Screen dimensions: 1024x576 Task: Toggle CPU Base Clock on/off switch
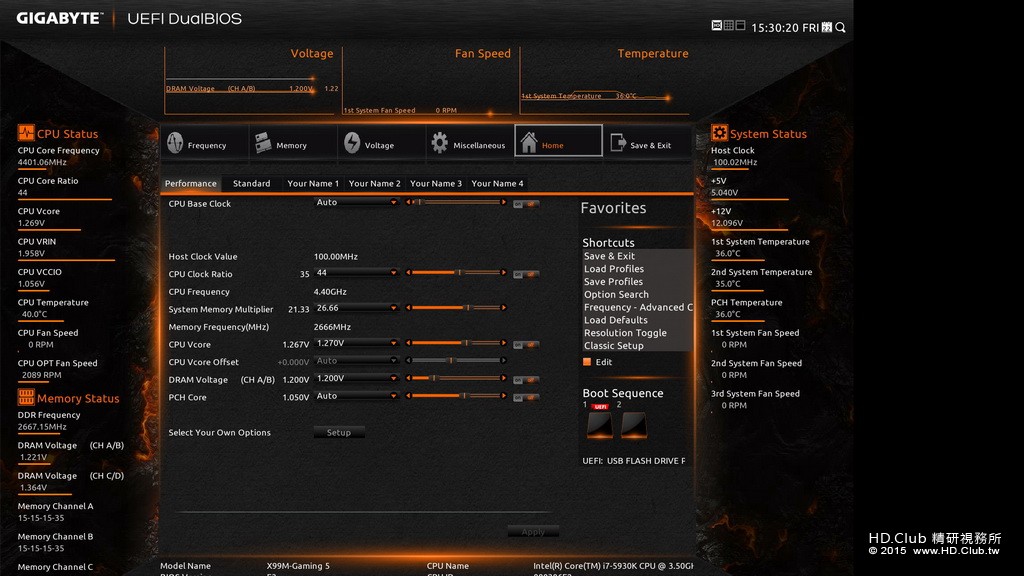[x=526, y=204]
